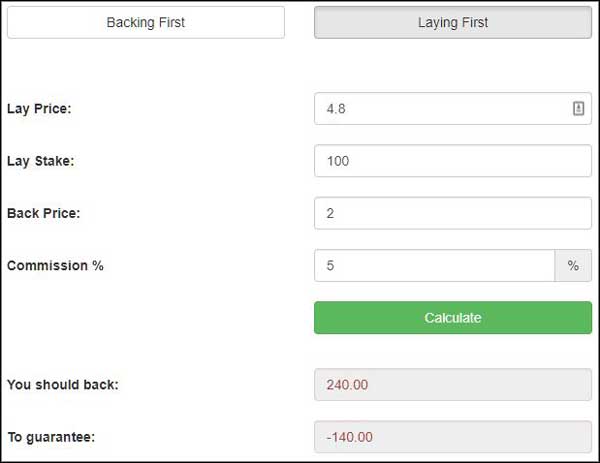Click the You should back label
Screen dimensions: 600x463
63,385
